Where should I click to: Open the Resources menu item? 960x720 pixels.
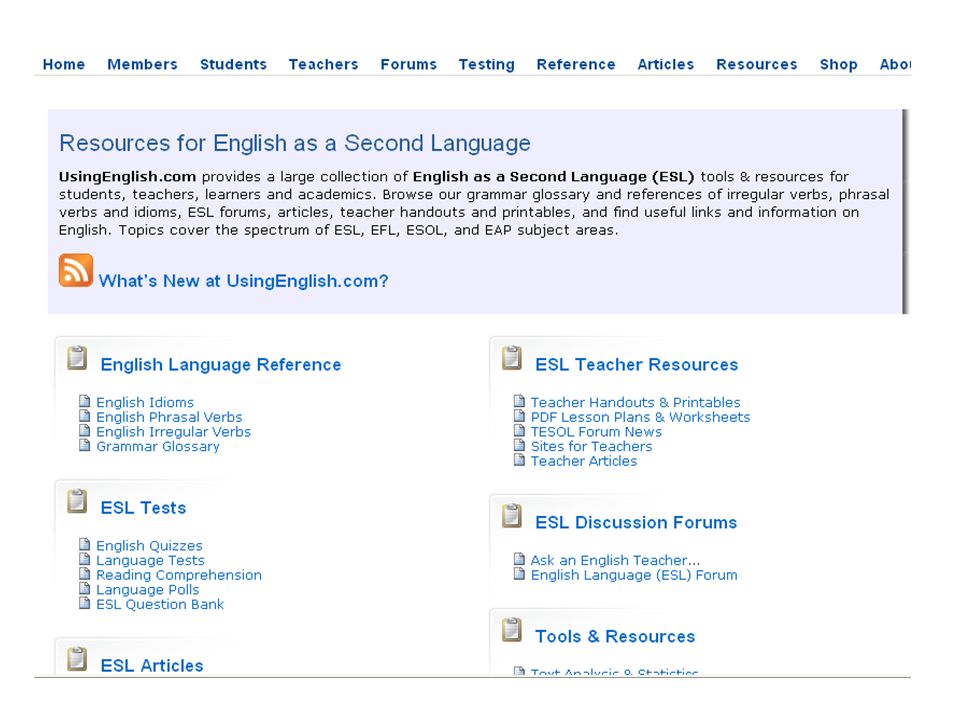point(757,64)
